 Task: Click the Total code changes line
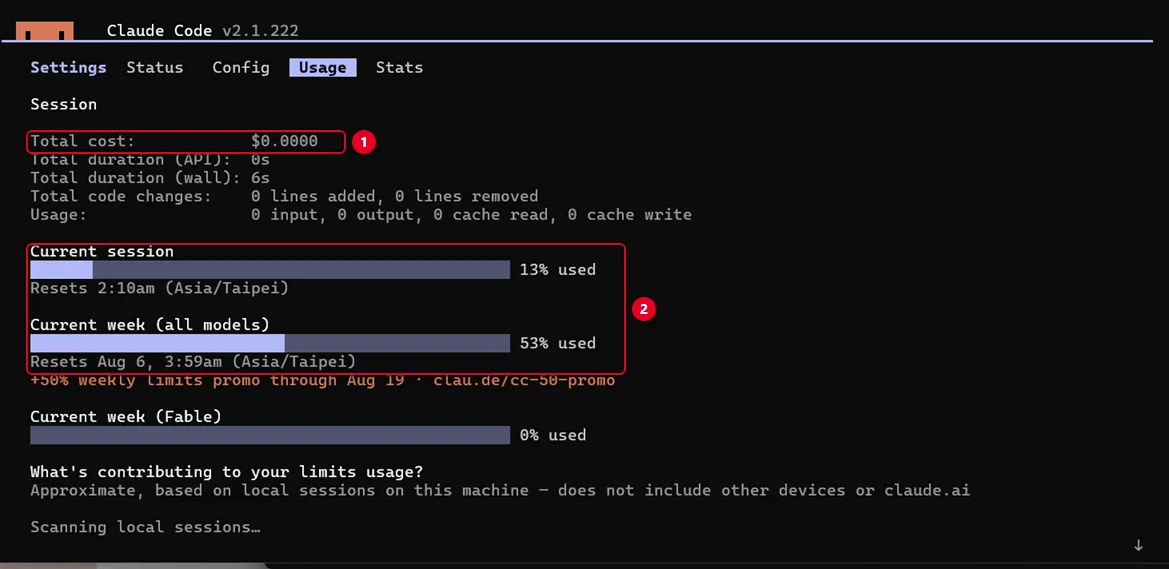click(x=284, y=196)
